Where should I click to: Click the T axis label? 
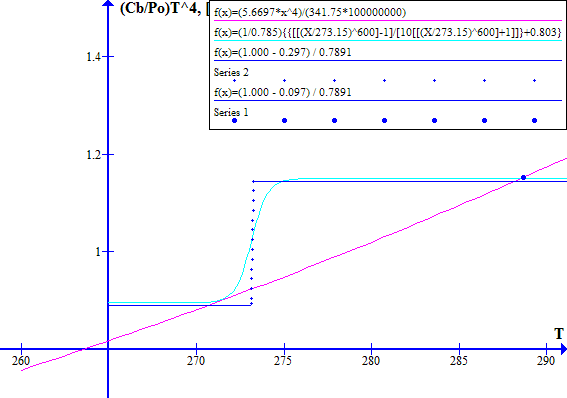pos(559,334)
